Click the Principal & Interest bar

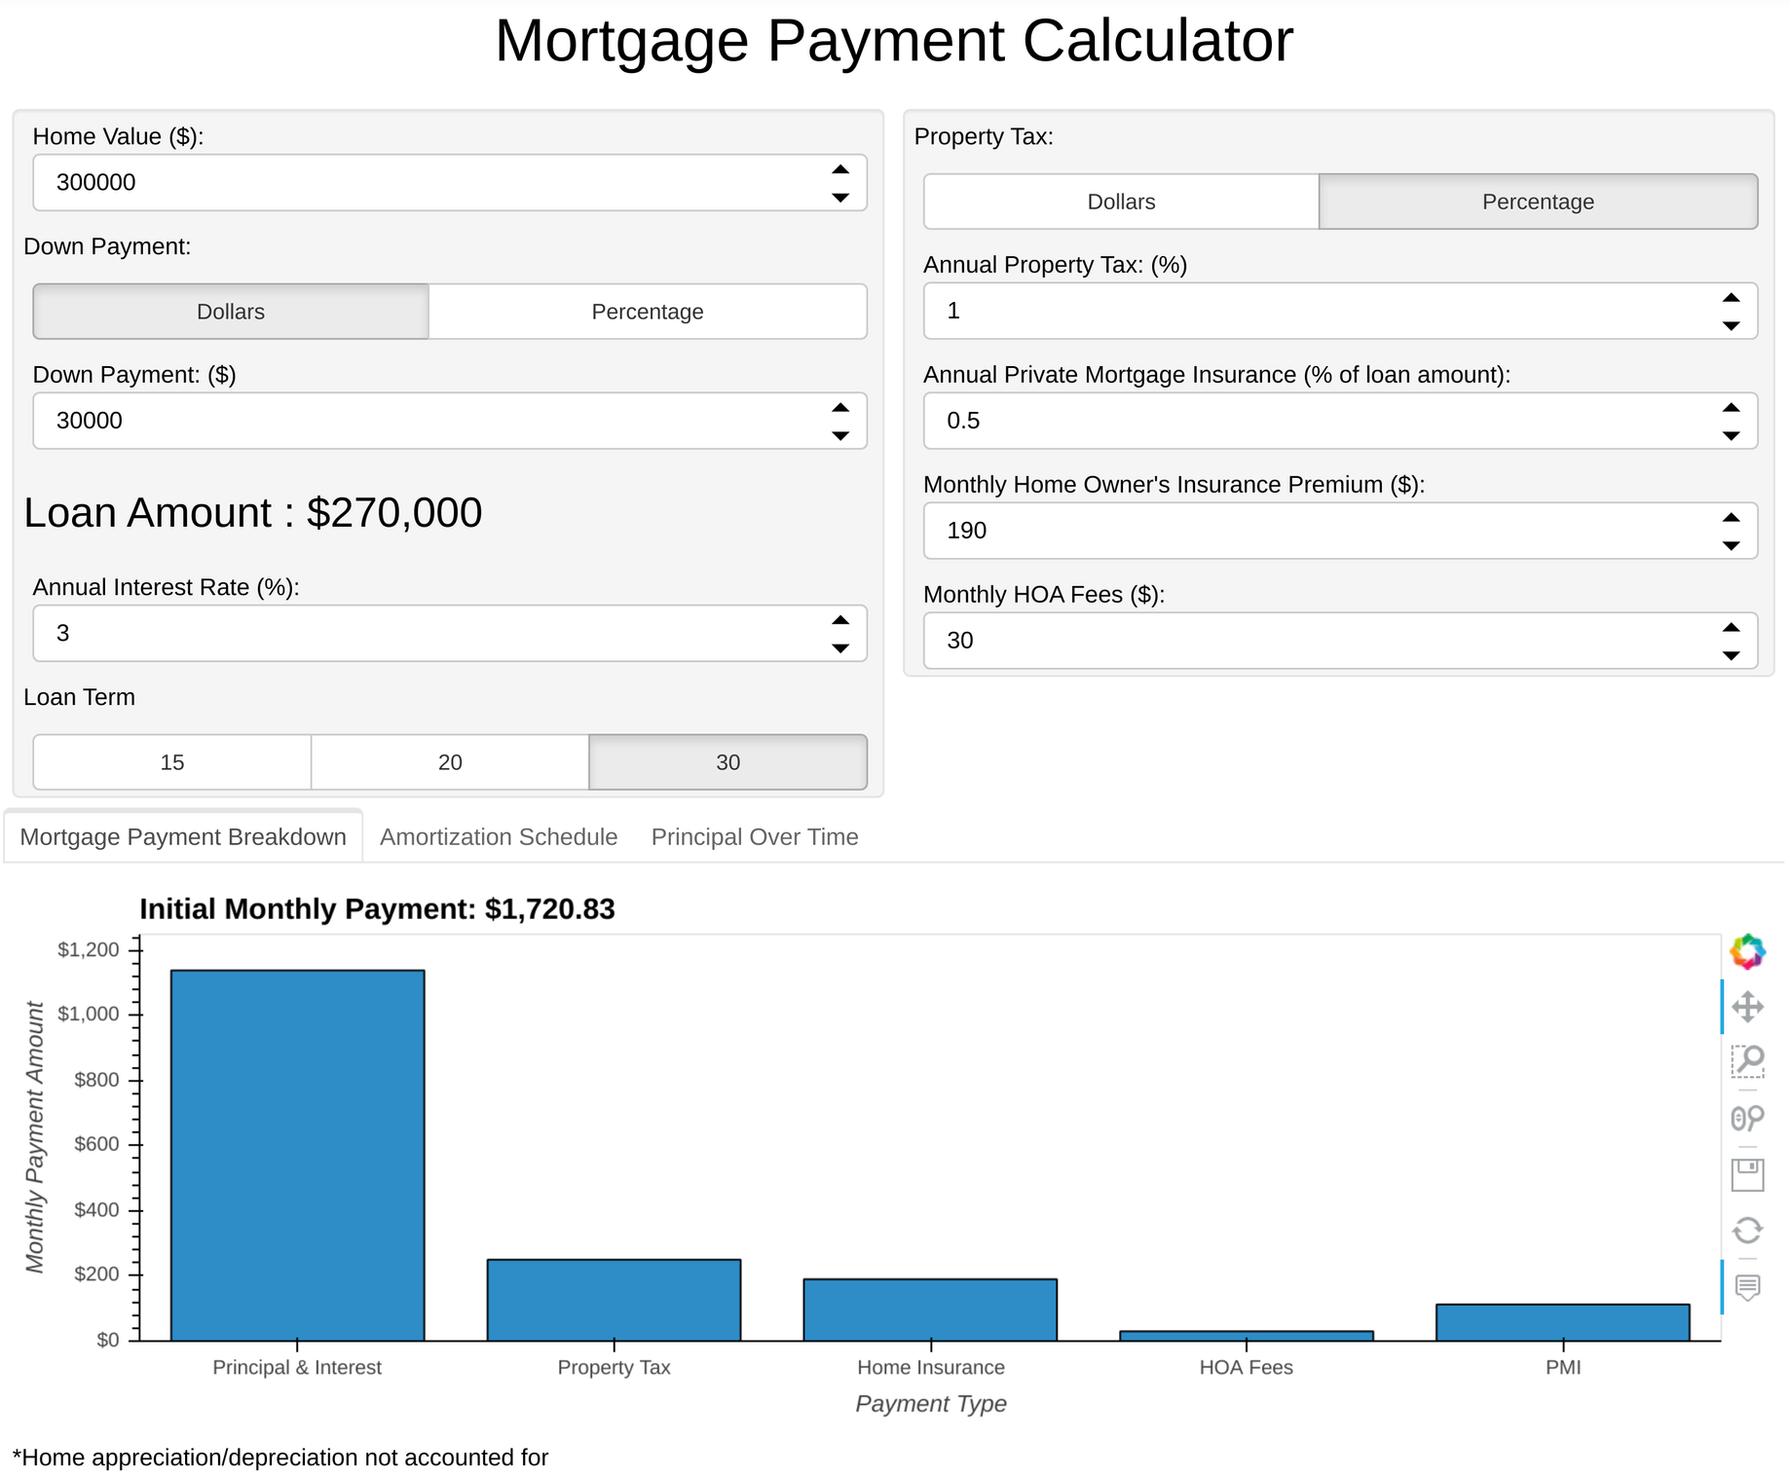[x=297, y=1155]
